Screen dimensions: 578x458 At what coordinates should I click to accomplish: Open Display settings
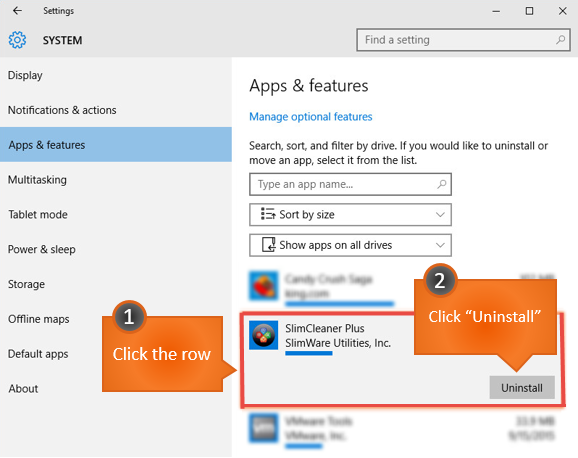pyautogui.click(x=116, y=75)
